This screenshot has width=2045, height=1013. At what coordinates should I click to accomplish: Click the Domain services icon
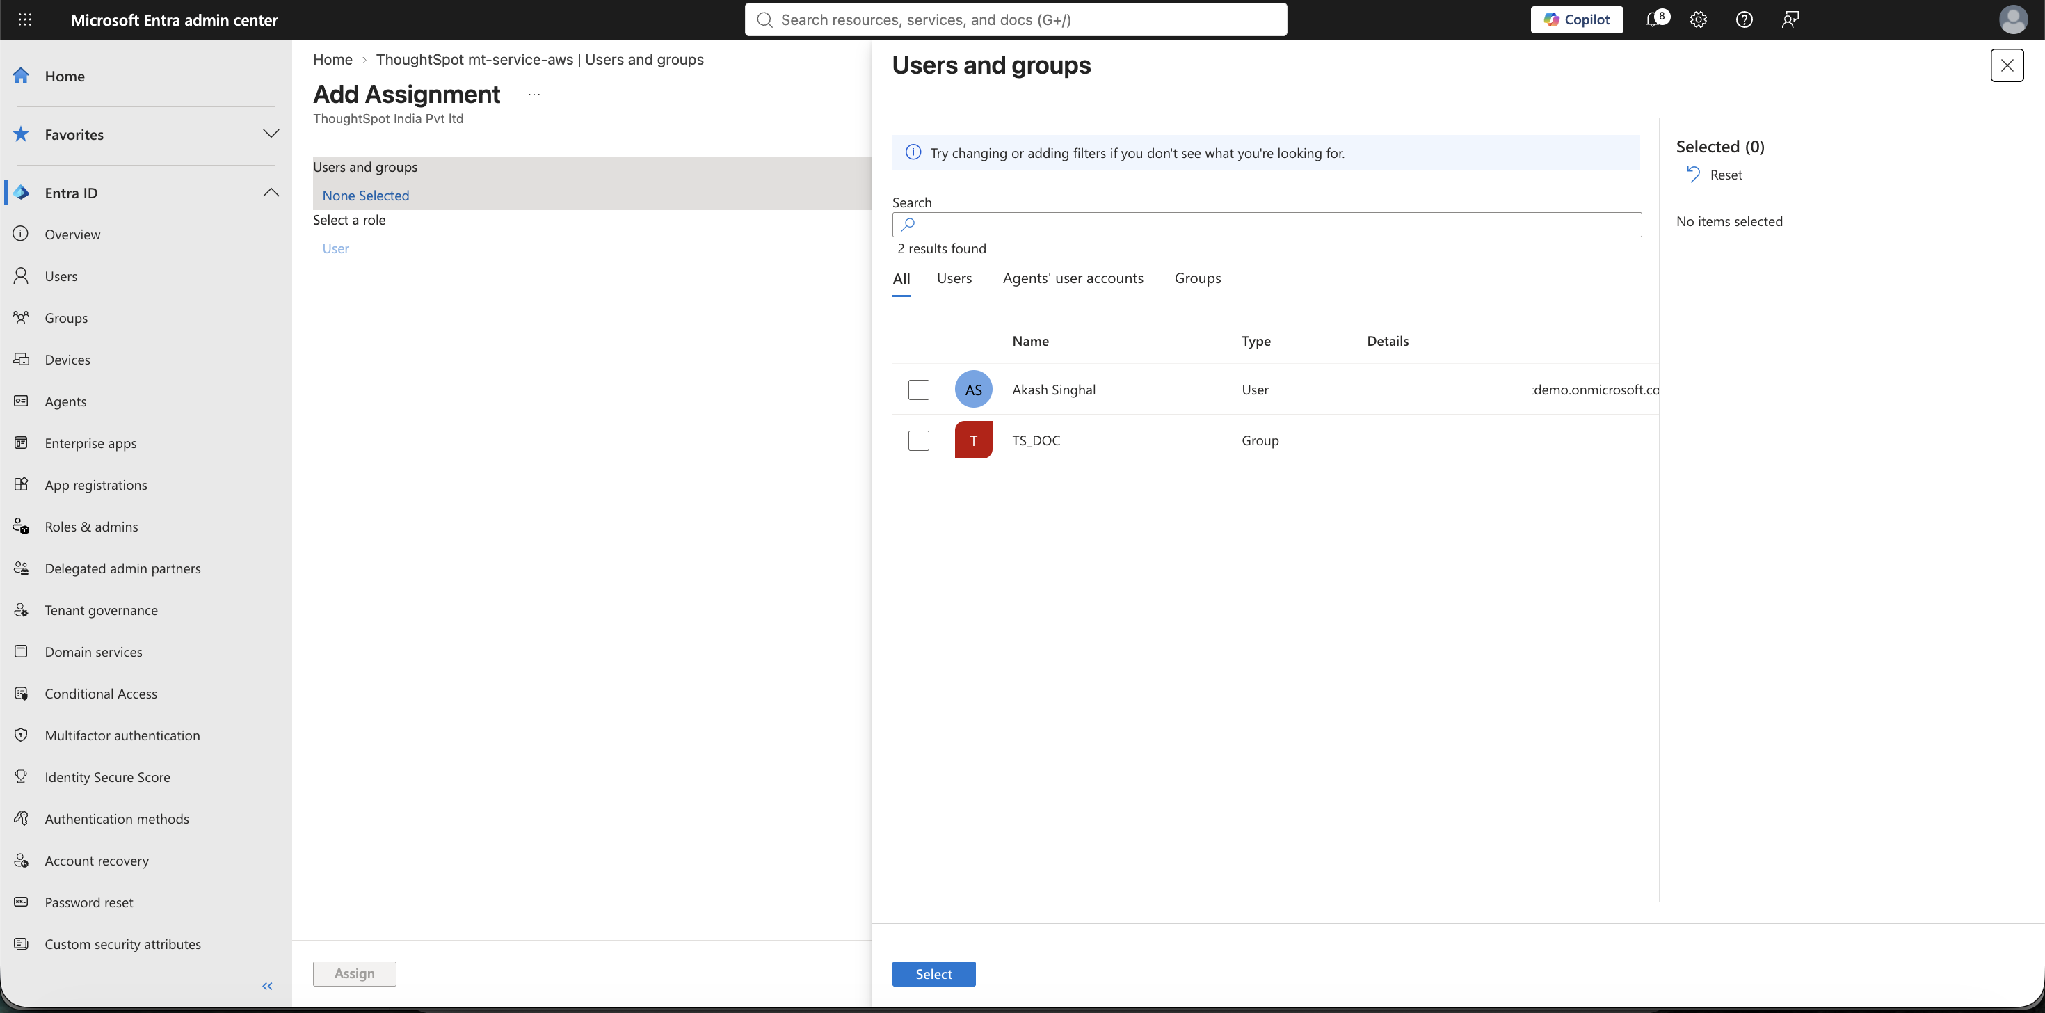click(x=21, y=652)
